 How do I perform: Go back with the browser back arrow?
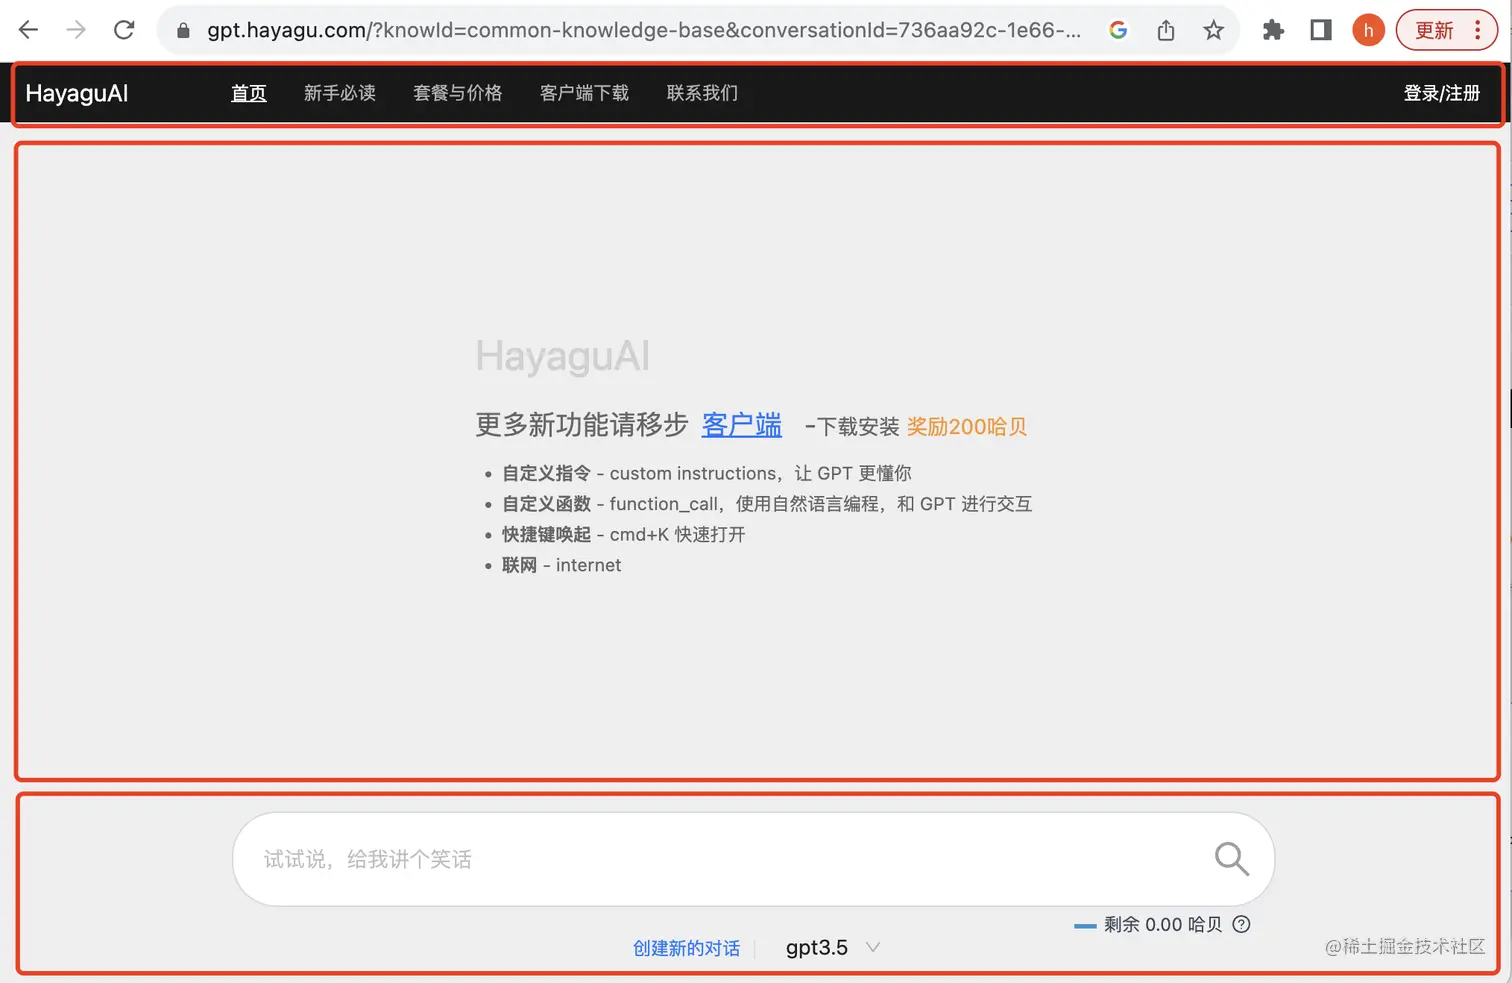click(28, 30)
